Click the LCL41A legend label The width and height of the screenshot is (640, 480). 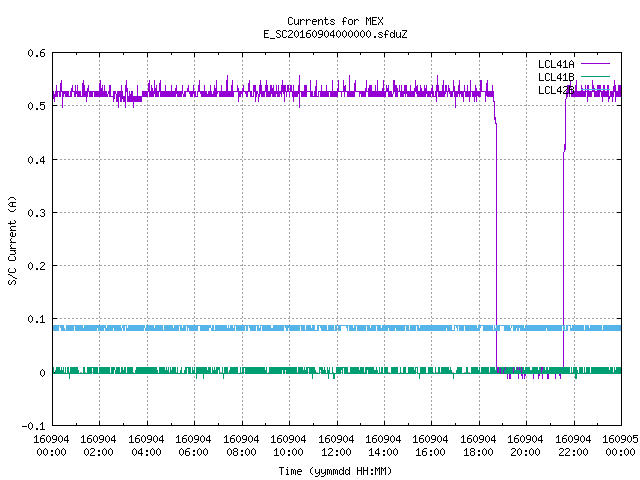point(556,64)
